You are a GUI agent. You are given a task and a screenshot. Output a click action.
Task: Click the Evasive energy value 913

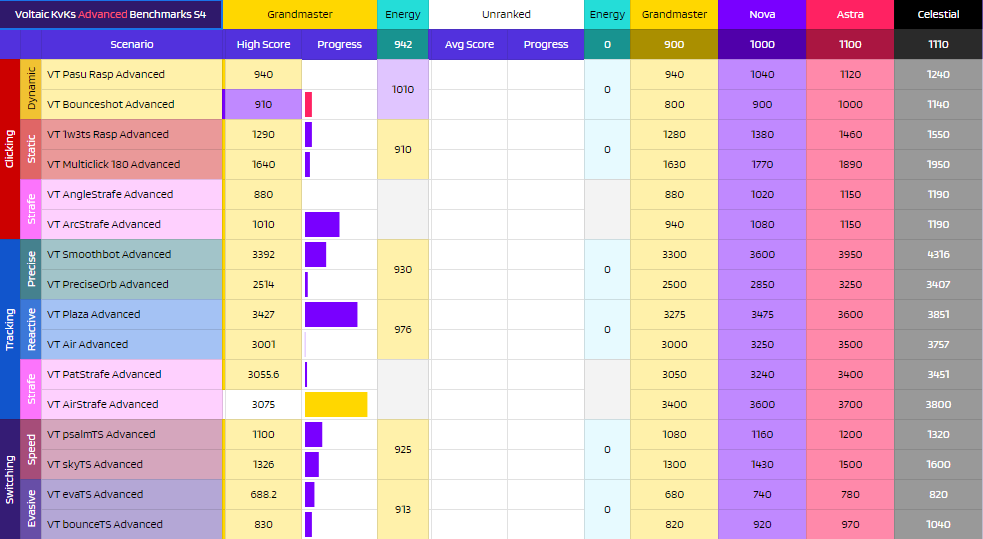[403, 510]
